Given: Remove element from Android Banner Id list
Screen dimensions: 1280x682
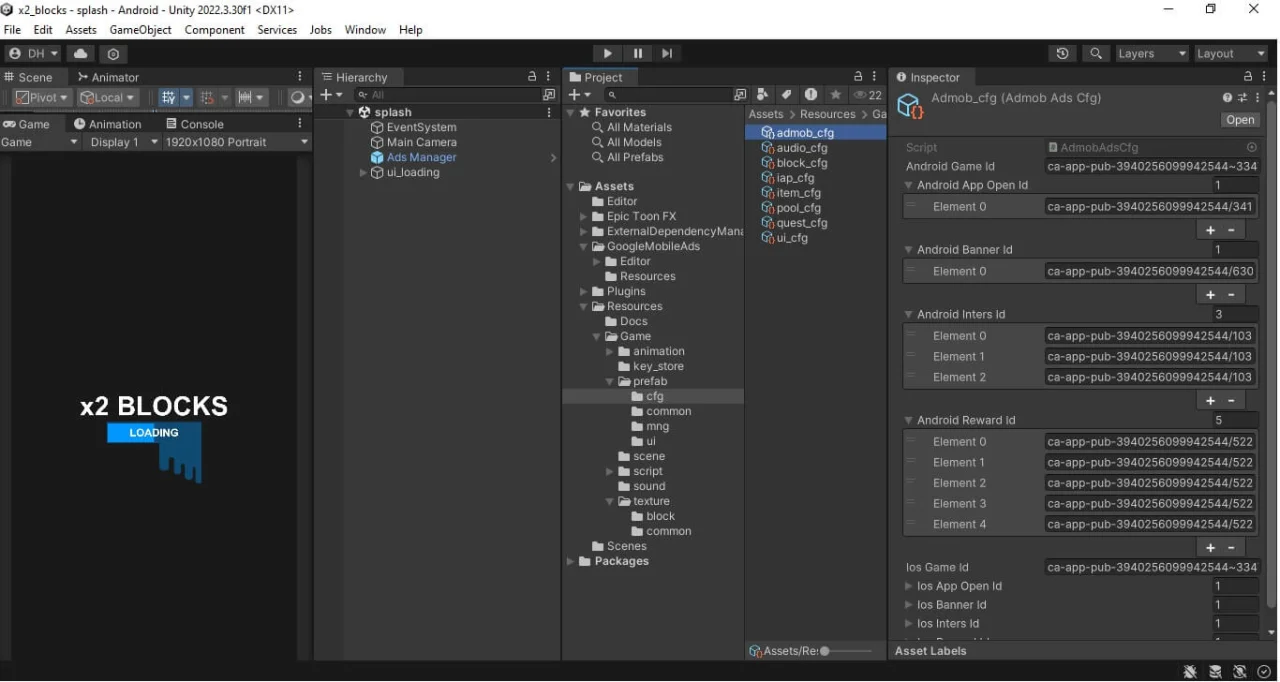Looking at the screenshot, I should (1231, 295).
